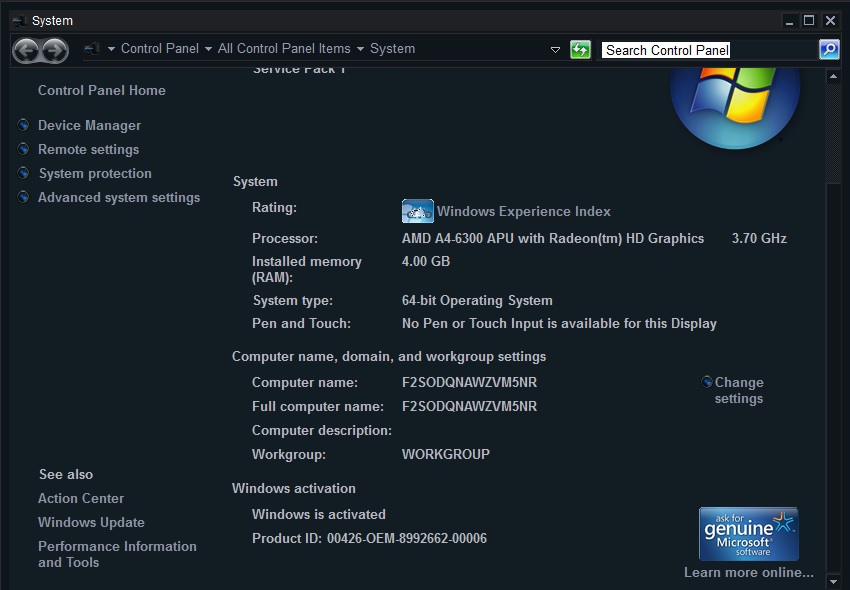Image resolution: width=850 pixels, height=590 pixels.
Task: Click shield icon beside Advanced system settings
Action: [23, 197]
